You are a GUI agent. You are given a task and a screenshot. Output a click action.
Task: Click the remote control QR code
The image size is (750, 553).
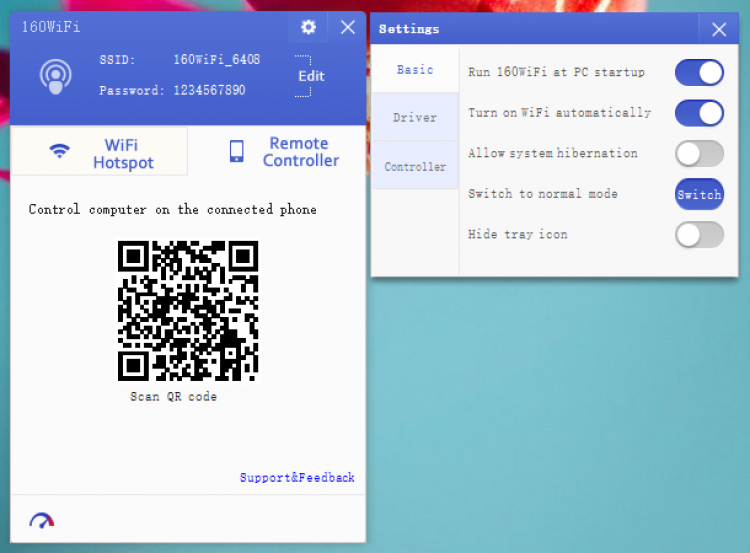click(188, 311)
